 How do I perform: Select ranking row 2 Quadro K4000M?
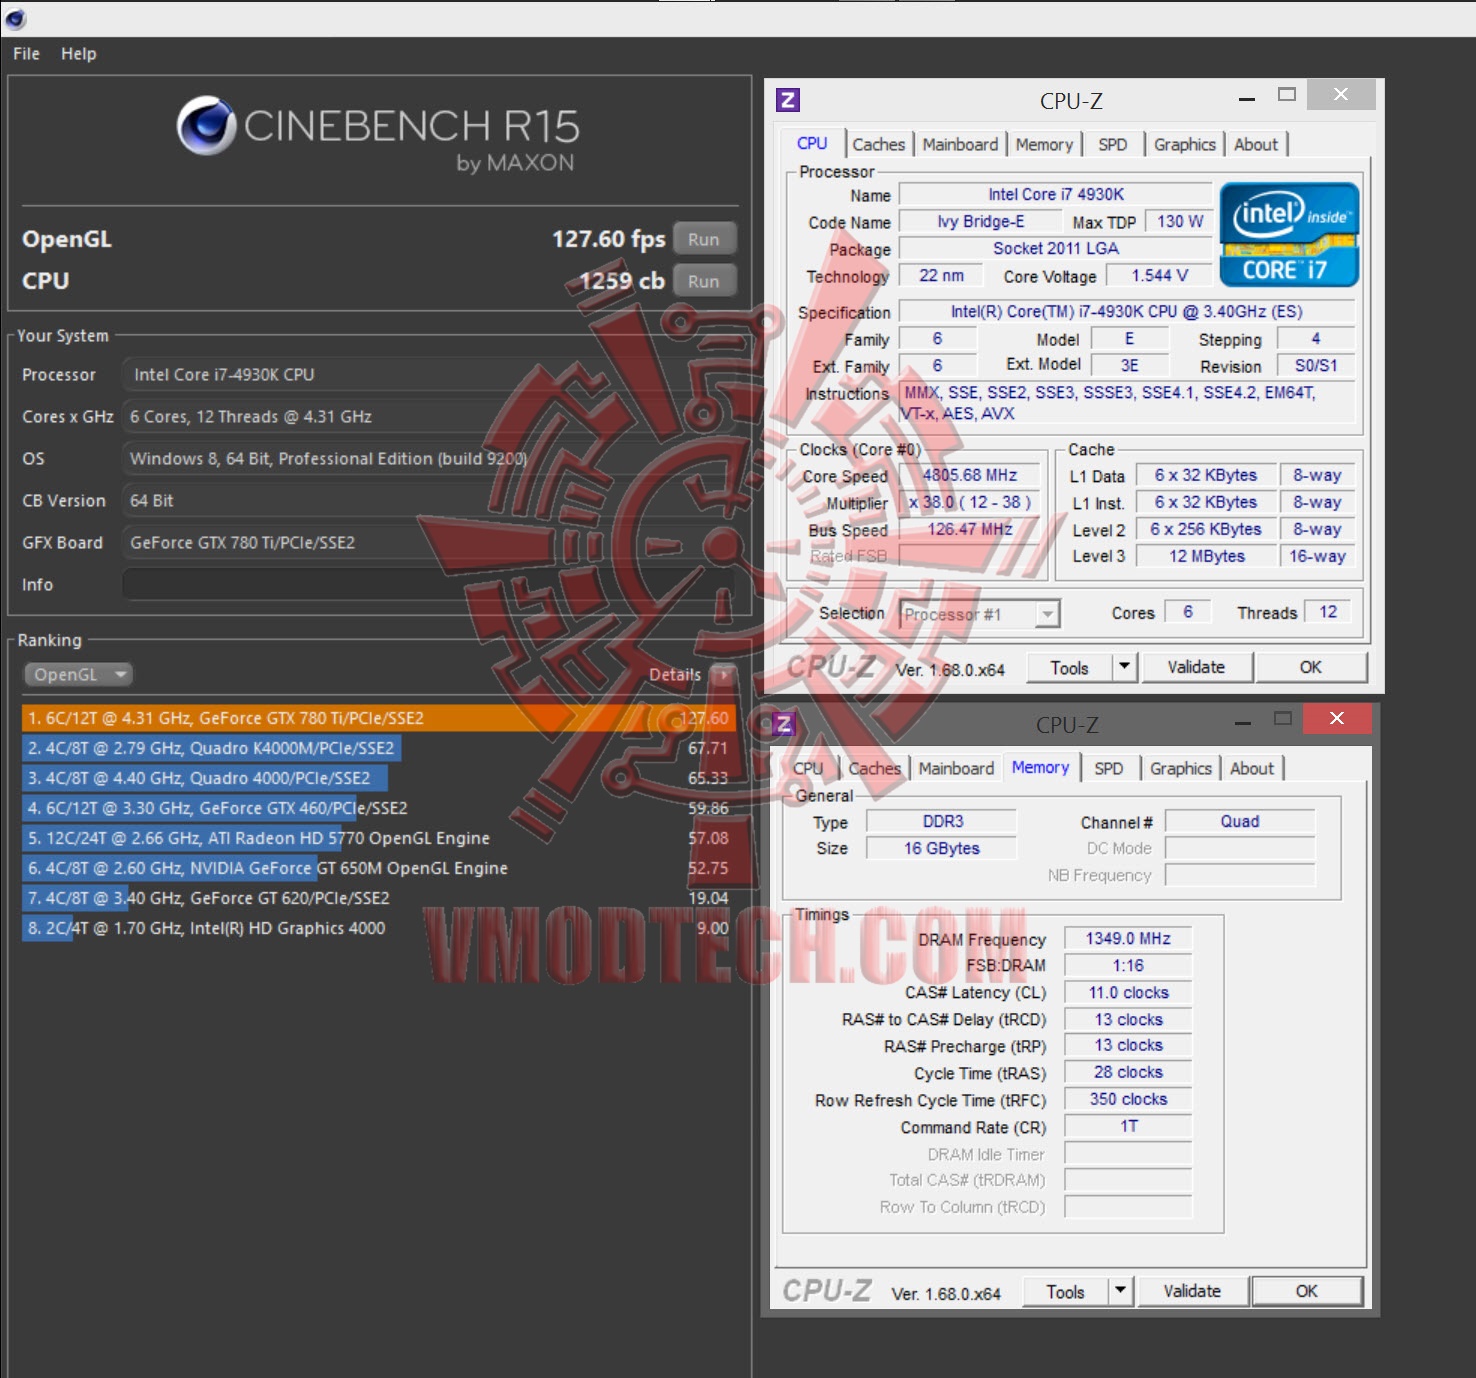tap(379, 748)
